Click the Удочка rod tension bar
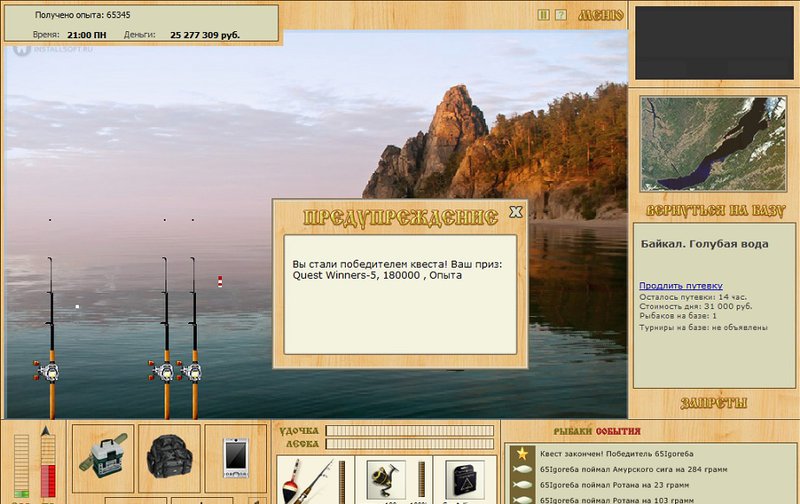The image size is (800, 504). (x=410, y=431)
